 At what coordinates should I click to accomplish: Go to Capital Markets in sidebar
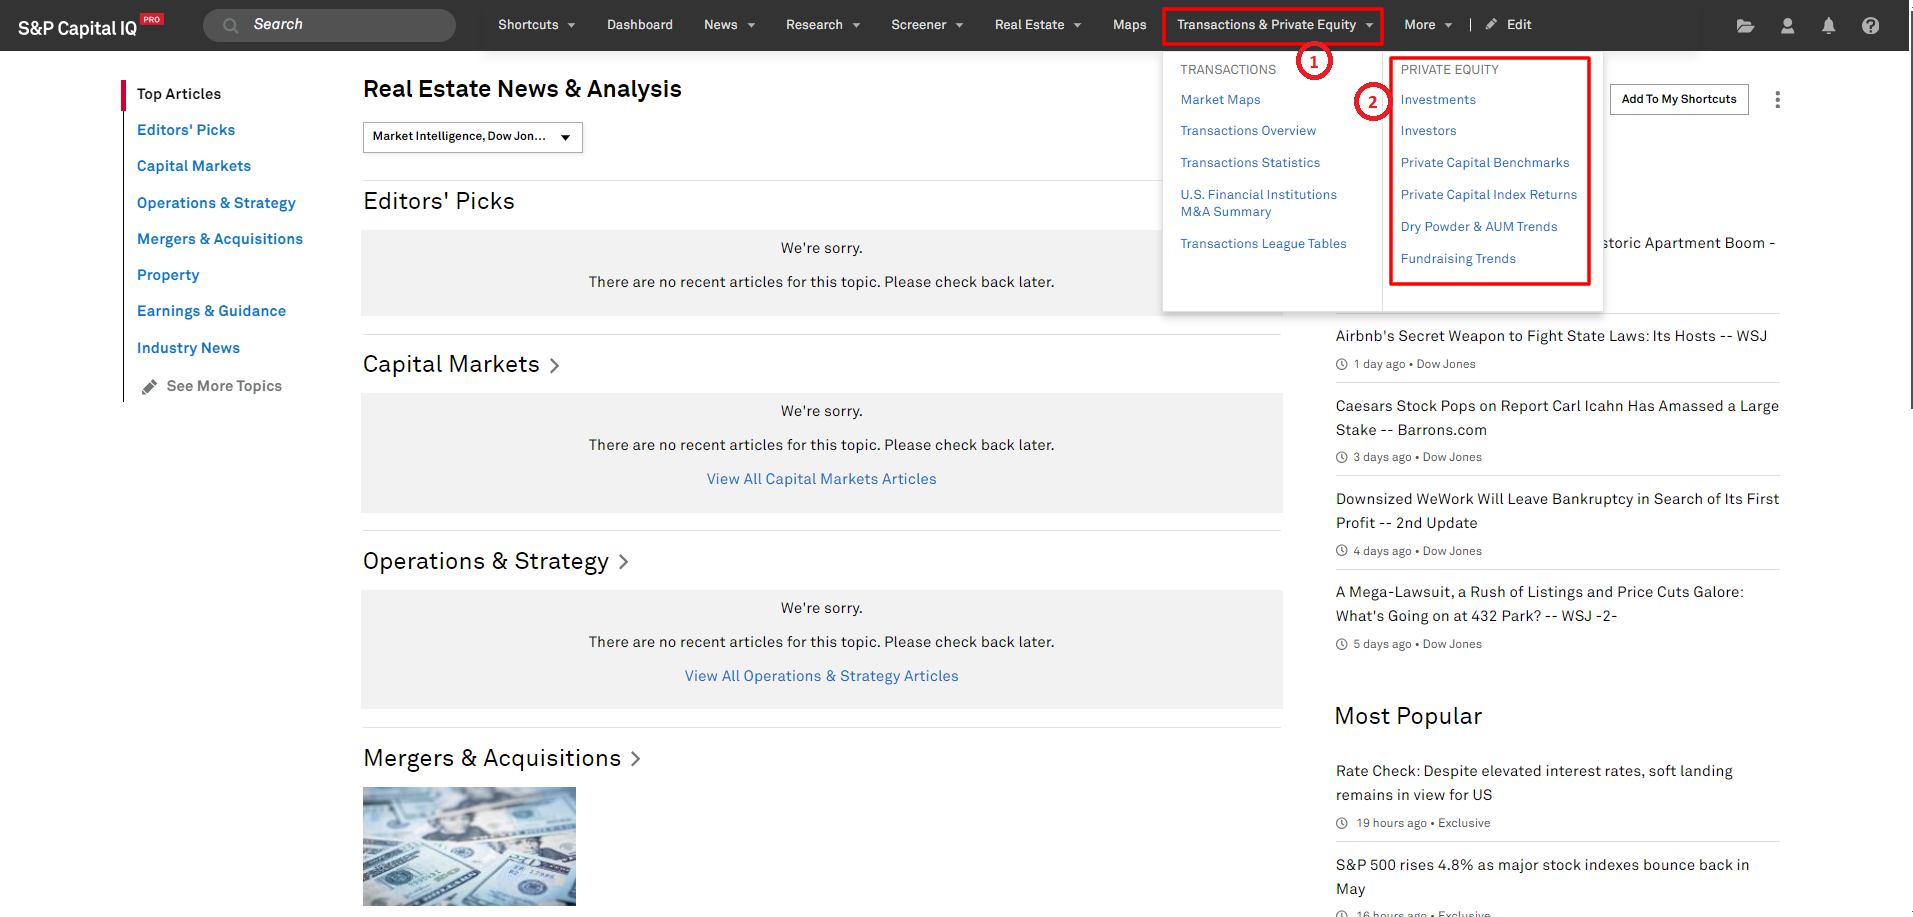click(194, 166)
